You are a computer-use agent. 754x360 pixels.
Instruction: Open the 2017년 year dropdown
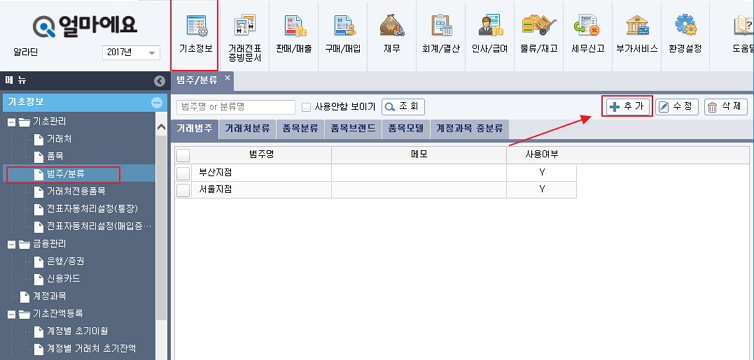coord(131,52)
